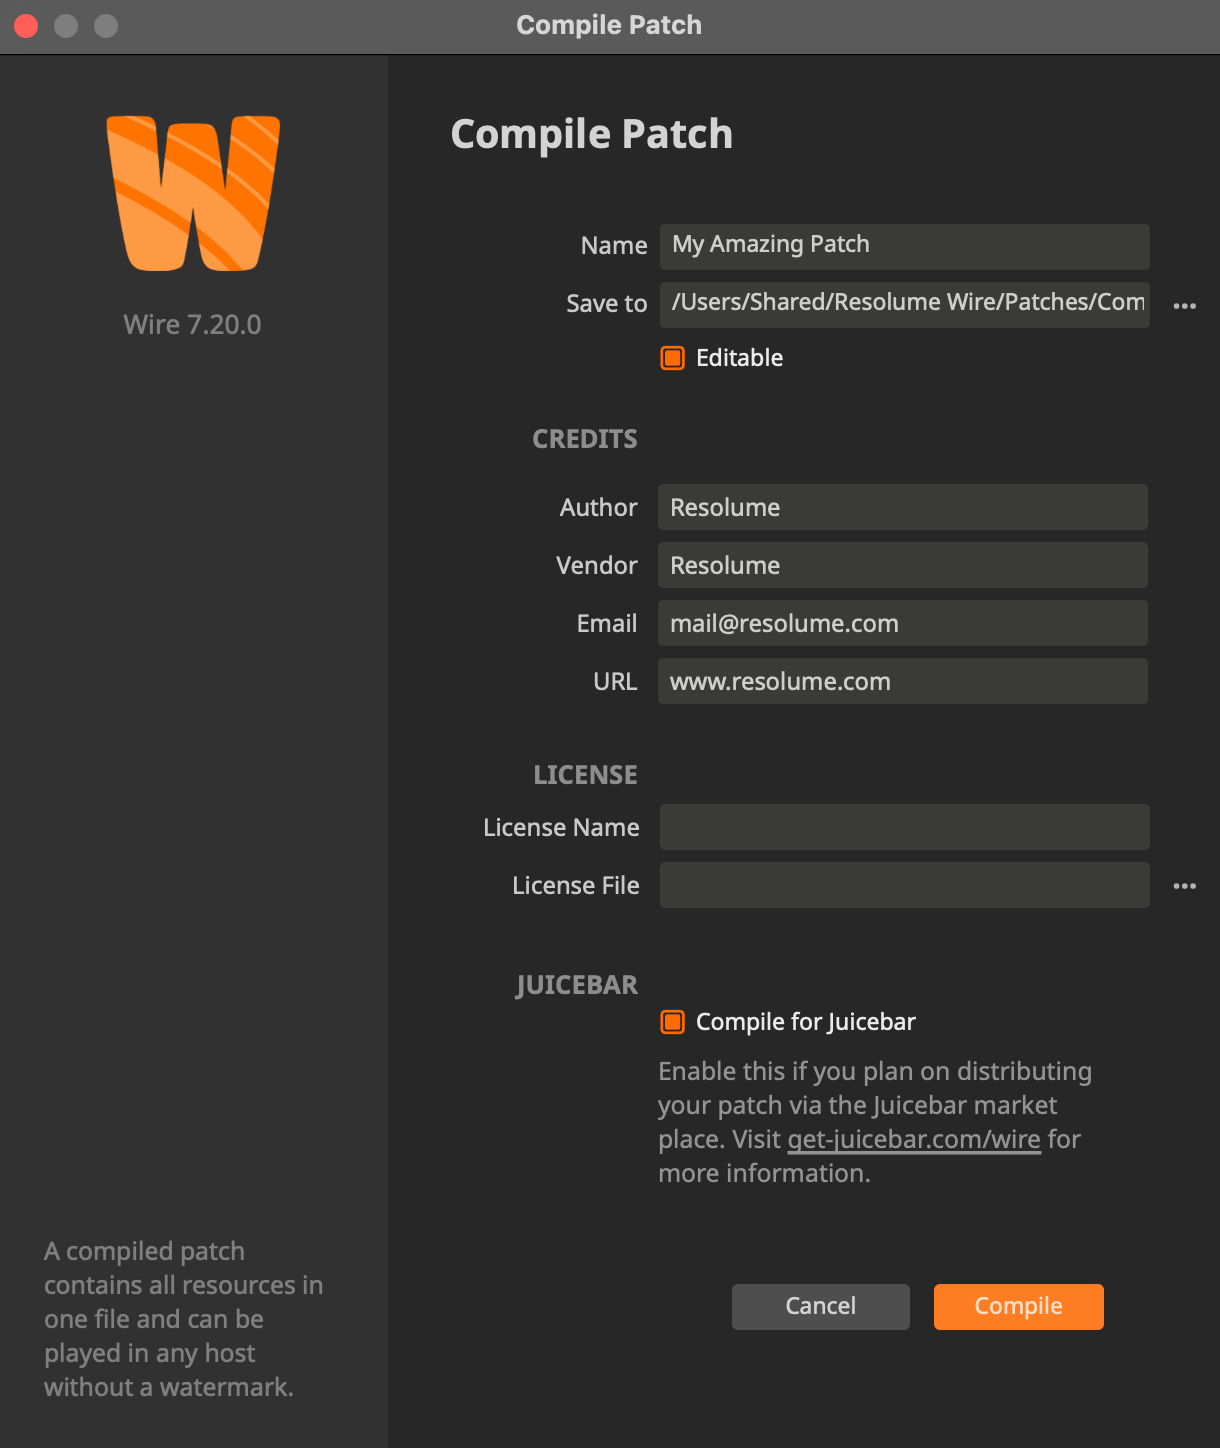Close the Compile Patch window

27,26
